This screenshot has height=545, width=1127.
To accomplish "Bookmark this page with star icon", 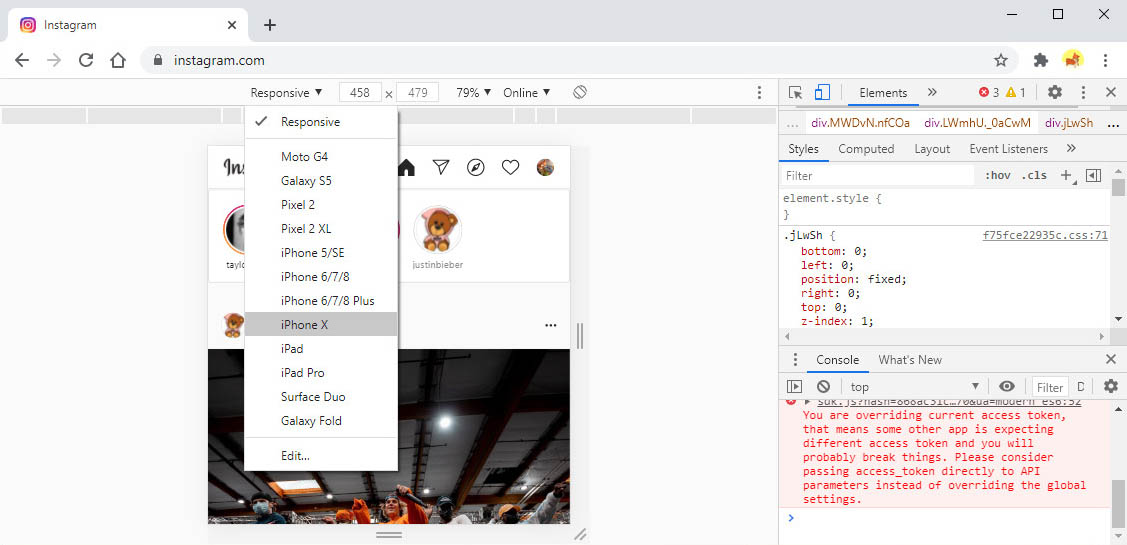I will [1000, 60].
